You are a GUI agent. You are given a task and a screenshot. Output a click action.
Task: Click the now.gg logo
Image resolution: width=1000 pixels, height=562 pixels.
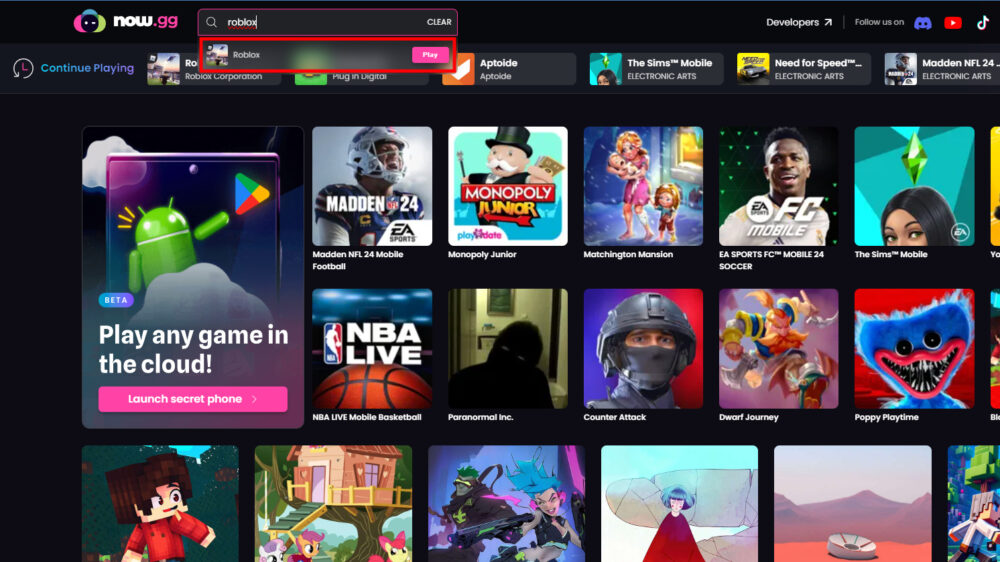click(126, 22)
